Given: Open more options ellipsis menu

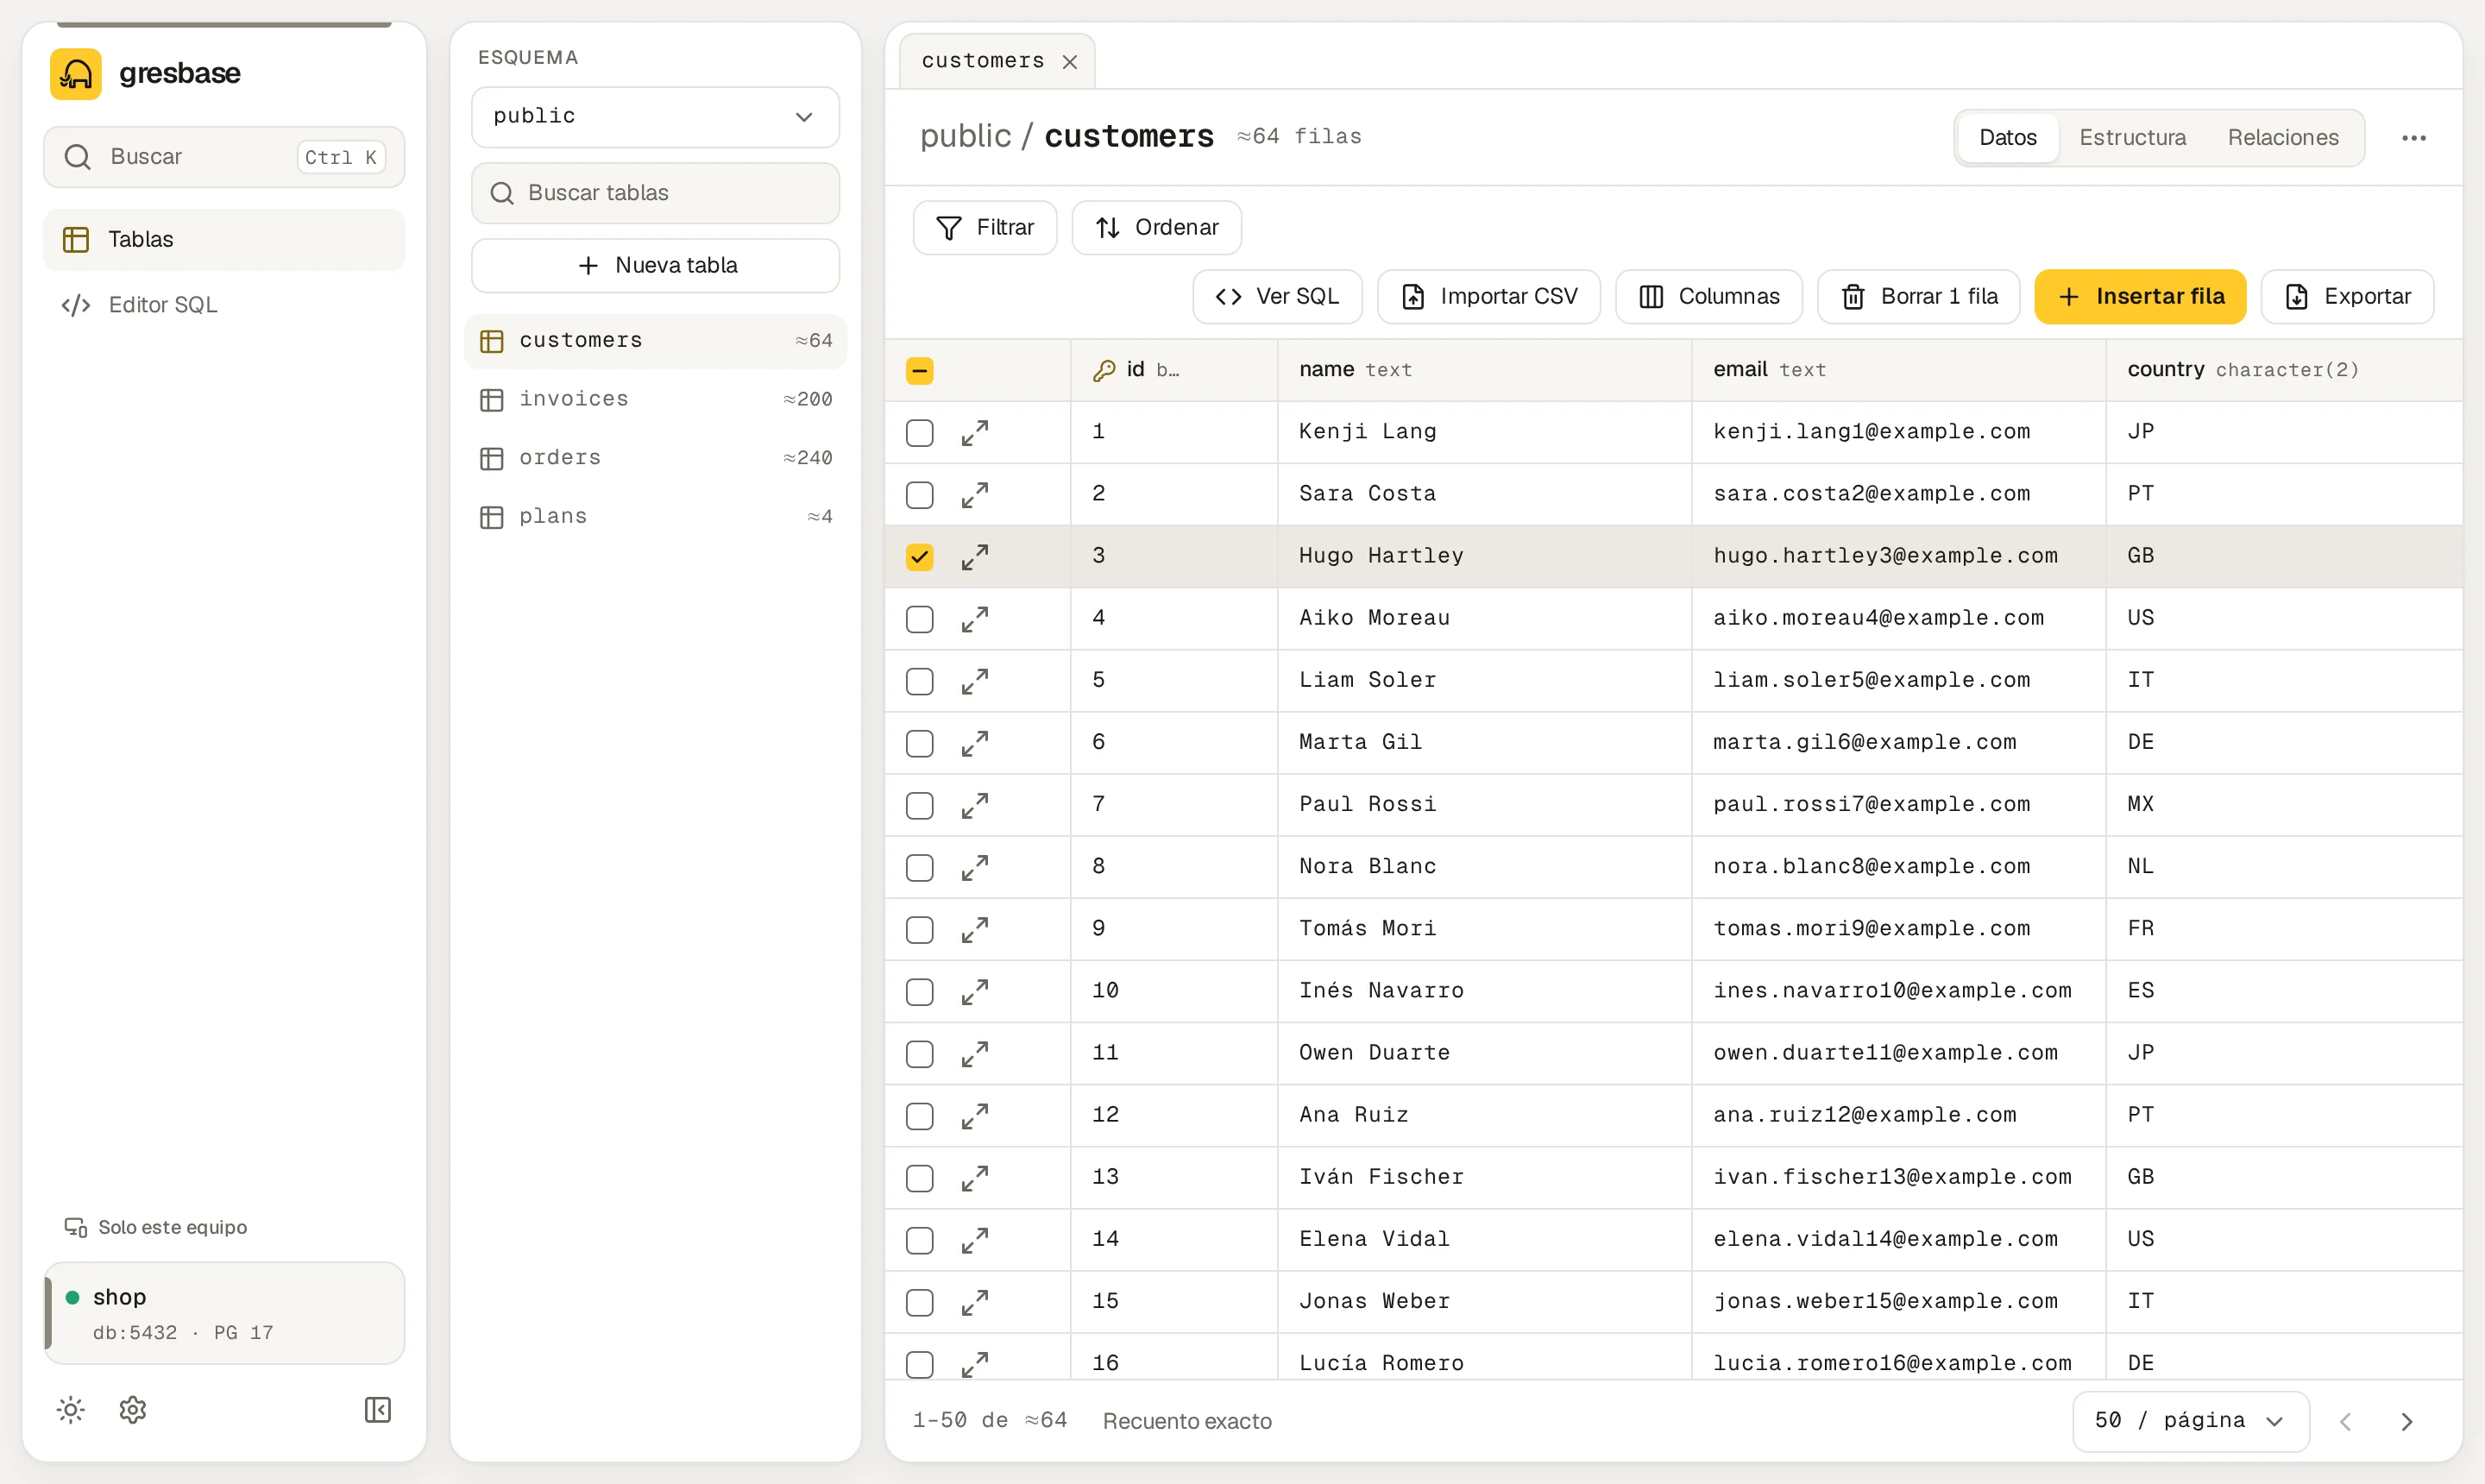Looking at the screenshot, I should [2413, 138].
